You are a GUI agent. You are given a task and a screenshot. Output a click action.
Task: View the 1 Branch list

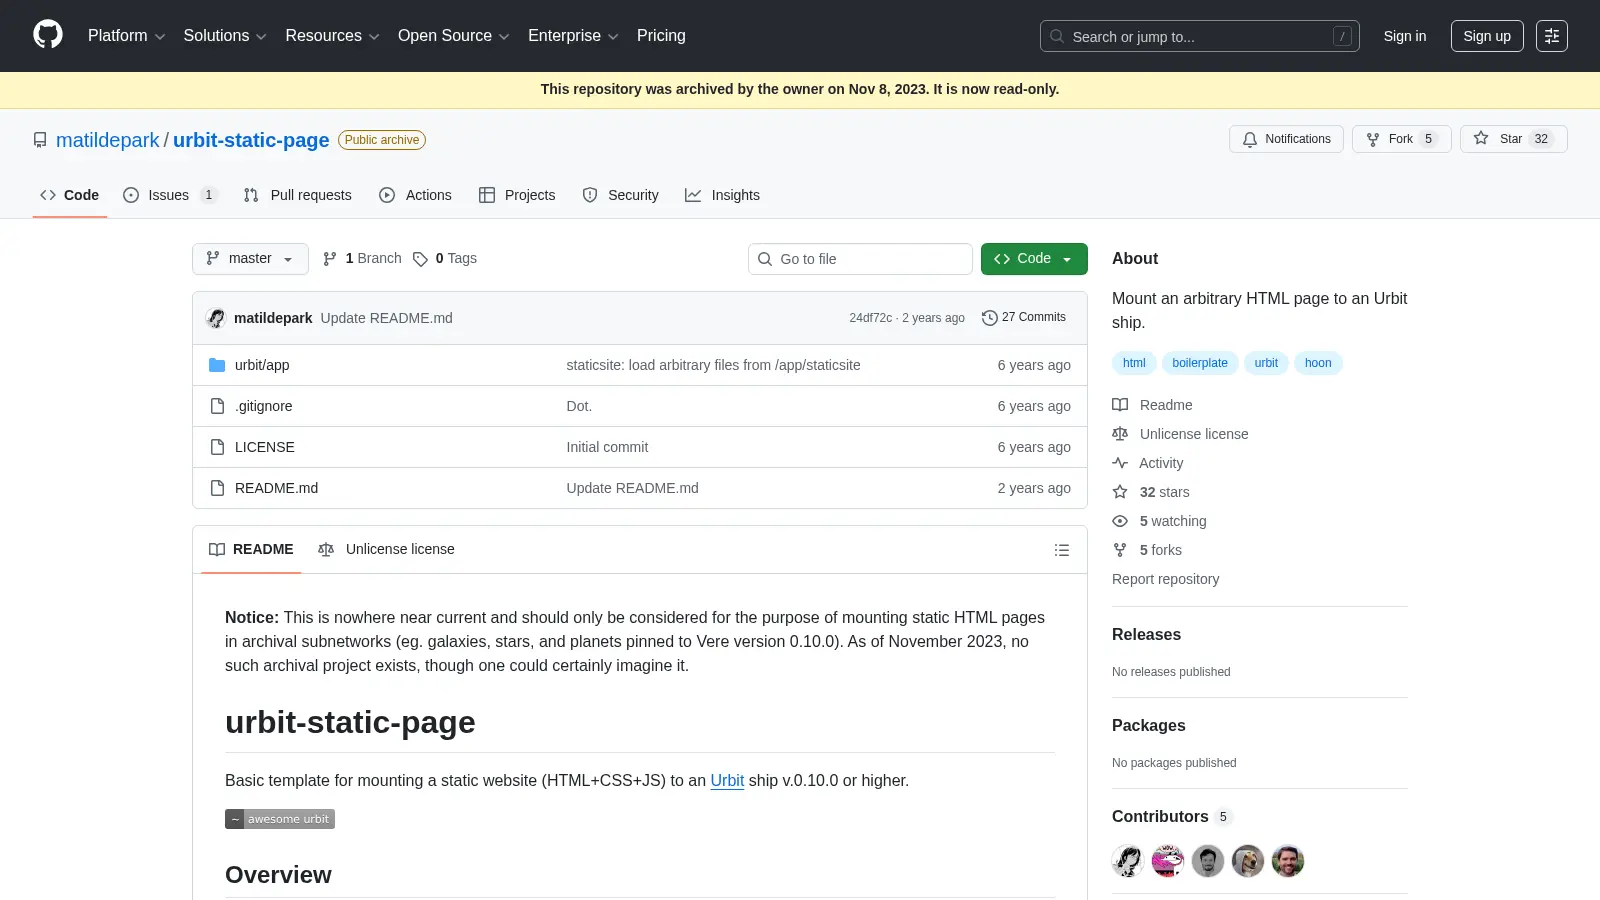[362, 258]
